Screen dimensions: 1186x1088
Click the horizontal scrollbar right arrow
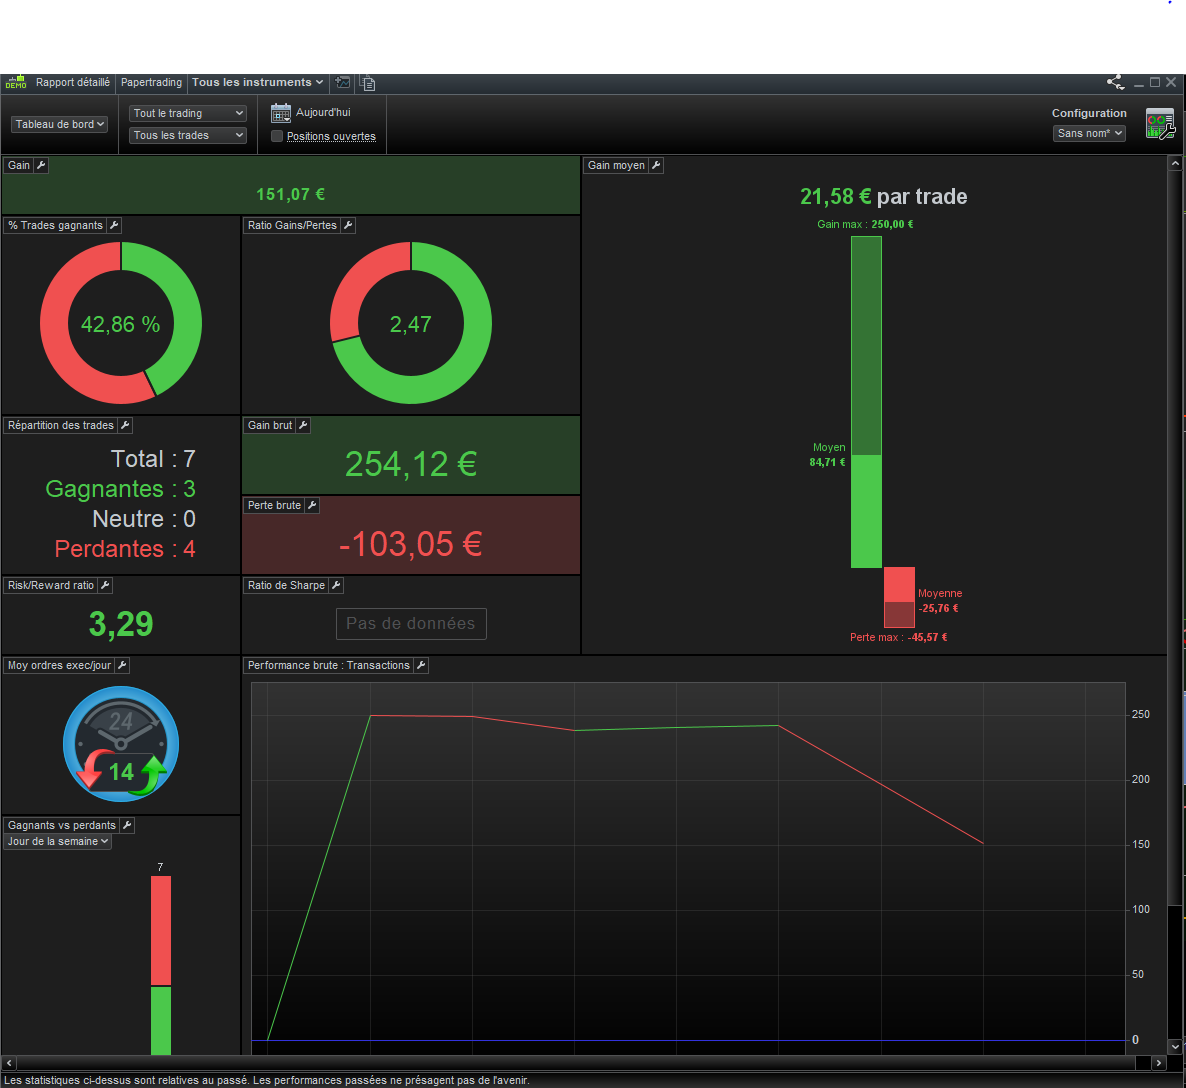[x=1158, y=1062]
